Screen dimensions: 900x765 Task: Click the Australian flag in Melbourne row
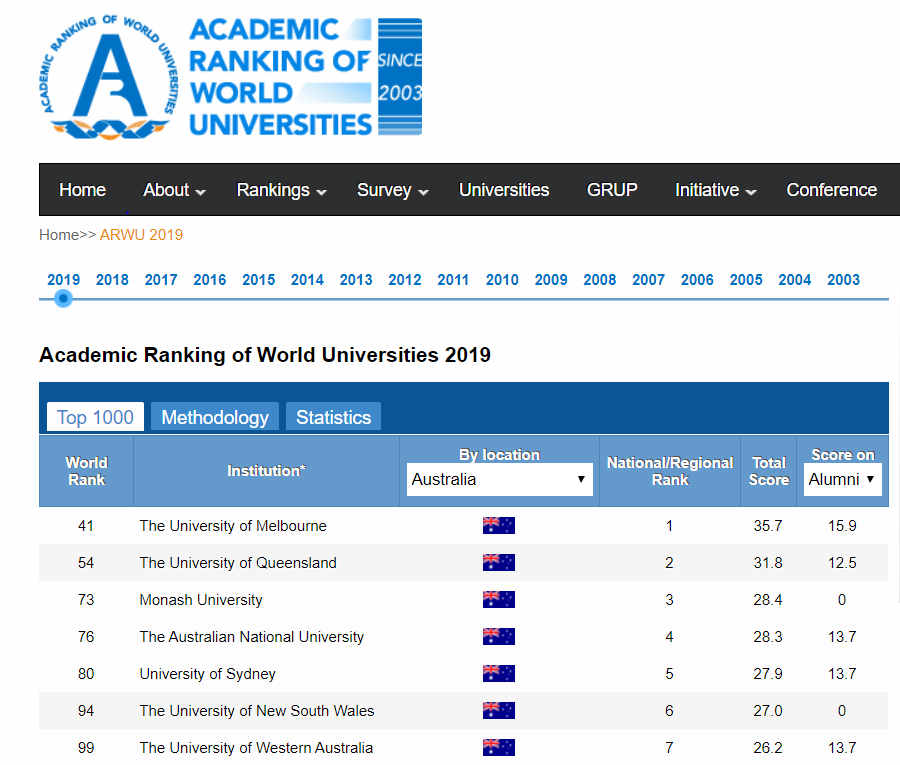(x=499, y=526)
